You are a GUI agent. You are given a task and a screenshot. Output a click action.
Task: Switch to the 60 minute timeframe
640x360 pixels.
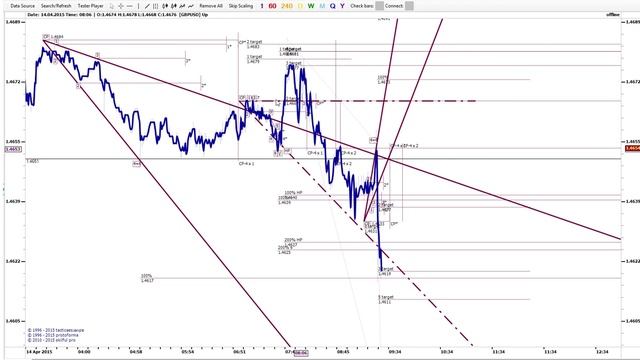(x=272, y=6)
